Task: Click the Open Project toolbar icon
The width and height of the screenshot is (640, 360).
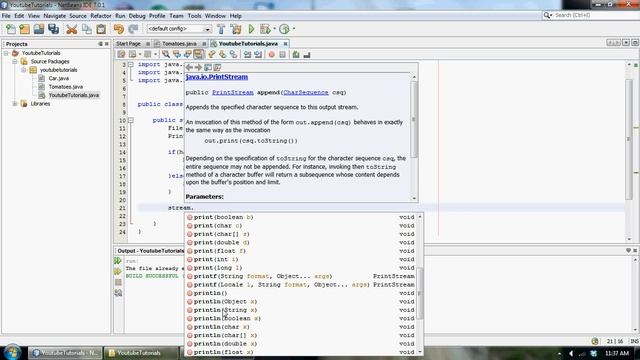Action: coord(39,29)
